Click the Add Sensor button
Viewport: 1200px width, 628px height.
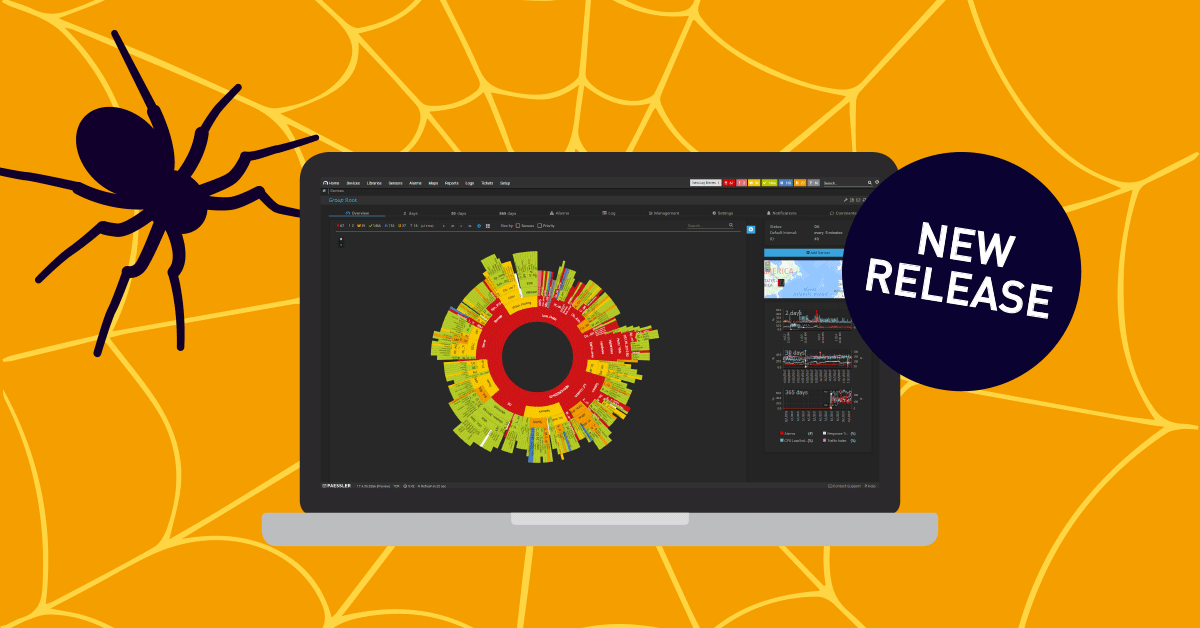(818, 253)
